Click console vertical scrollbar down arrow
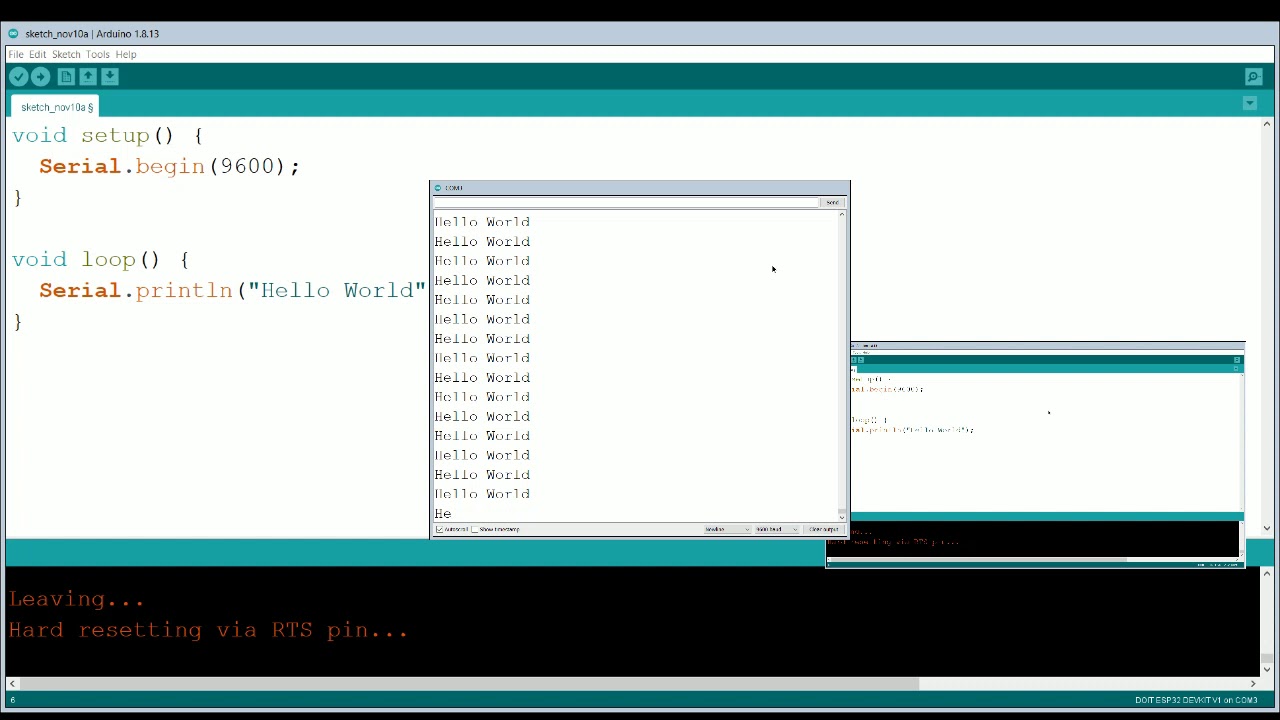The width and height of the screenshot is (1280, 720). (1268, 671)
